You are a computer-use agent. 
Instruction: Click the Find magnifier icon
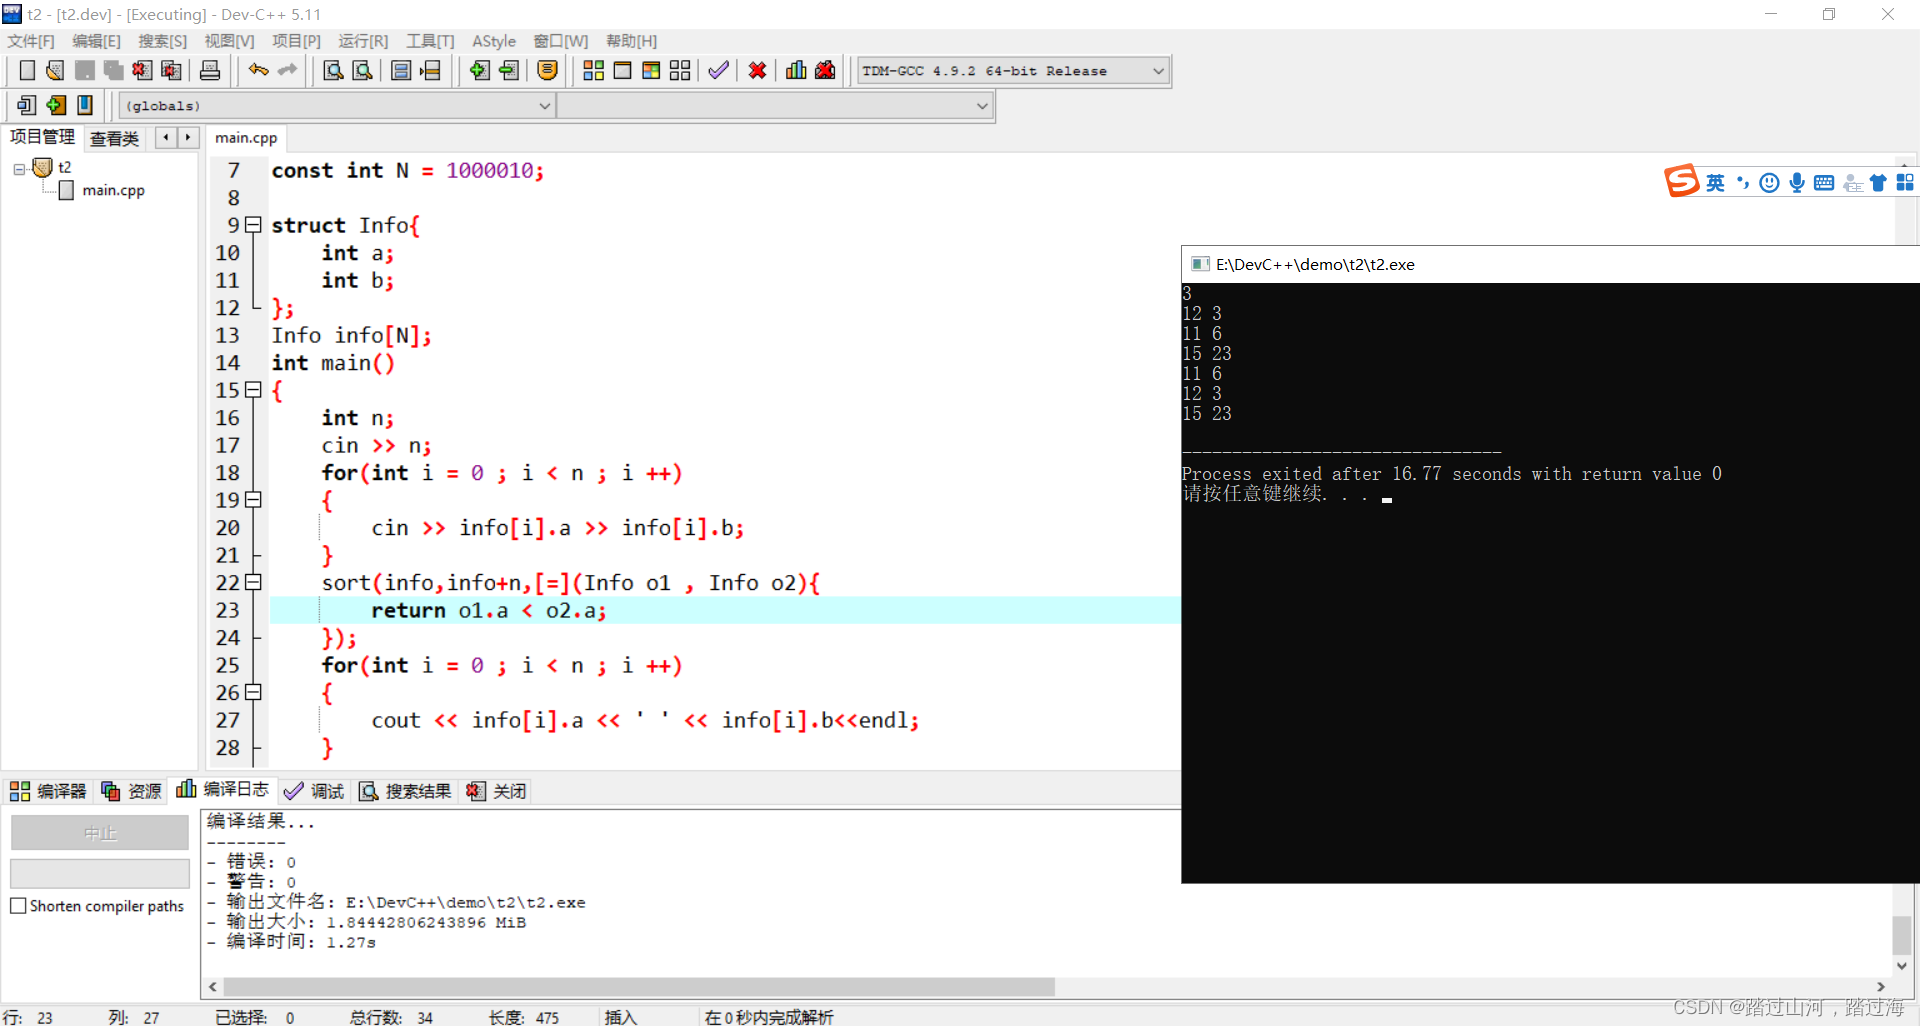334,70
